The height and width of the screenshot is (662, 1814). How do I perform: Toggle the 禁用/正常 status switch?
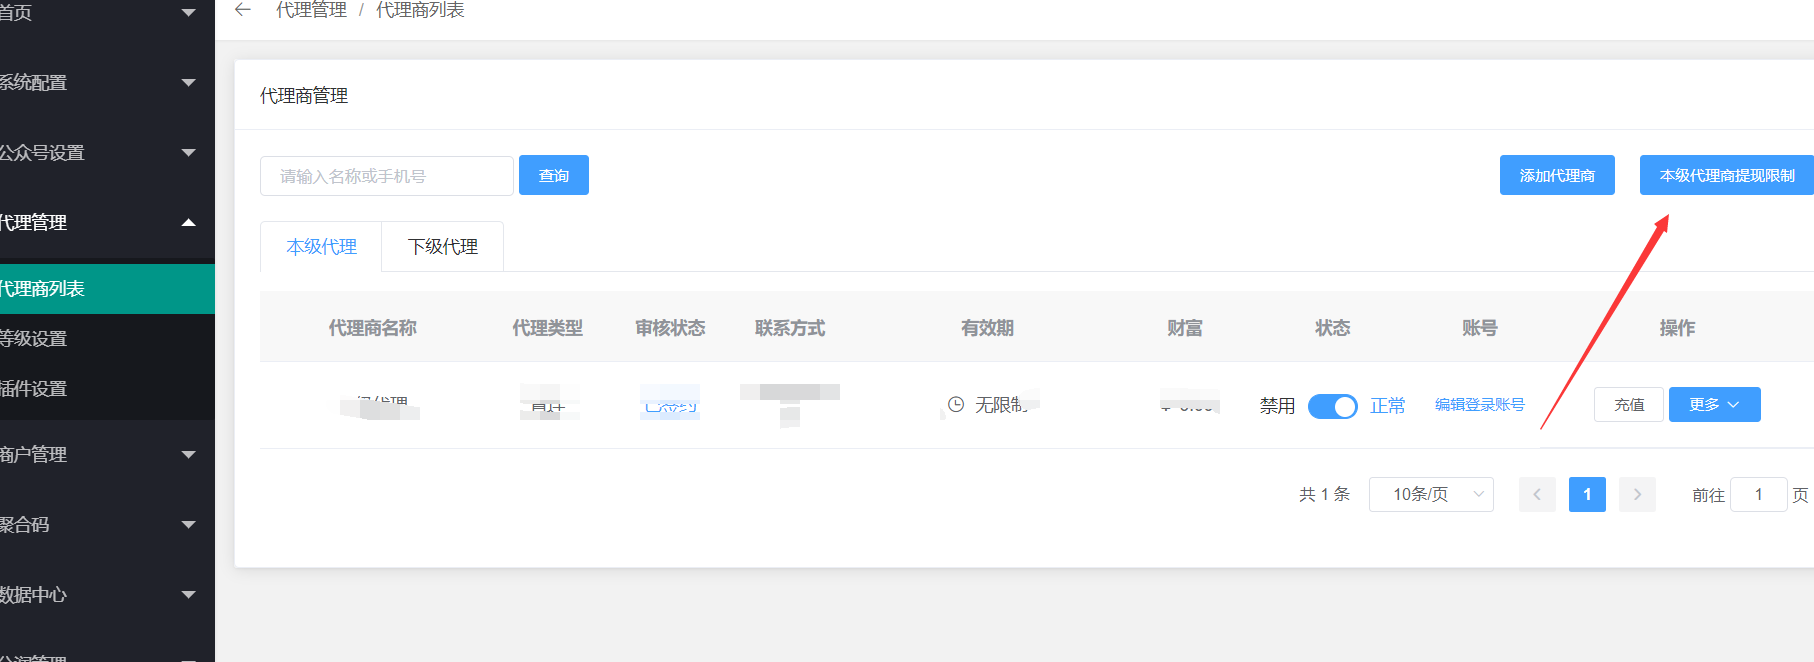[x=1332, y=406]
